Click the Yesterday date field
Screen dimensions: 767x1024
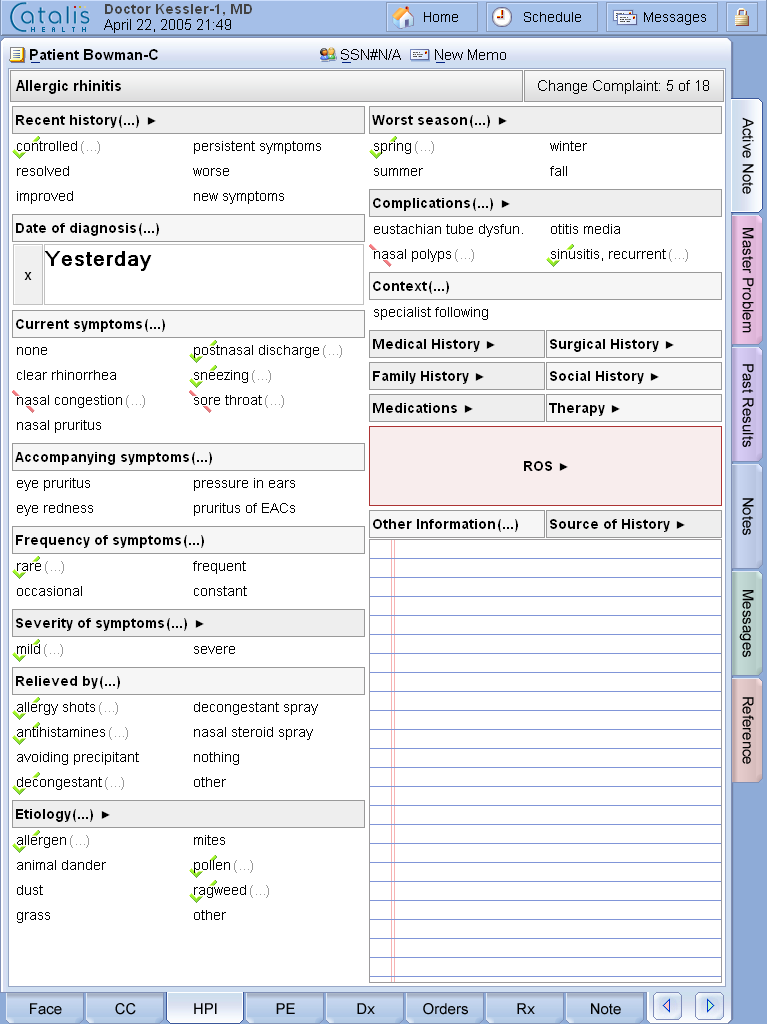204,275
